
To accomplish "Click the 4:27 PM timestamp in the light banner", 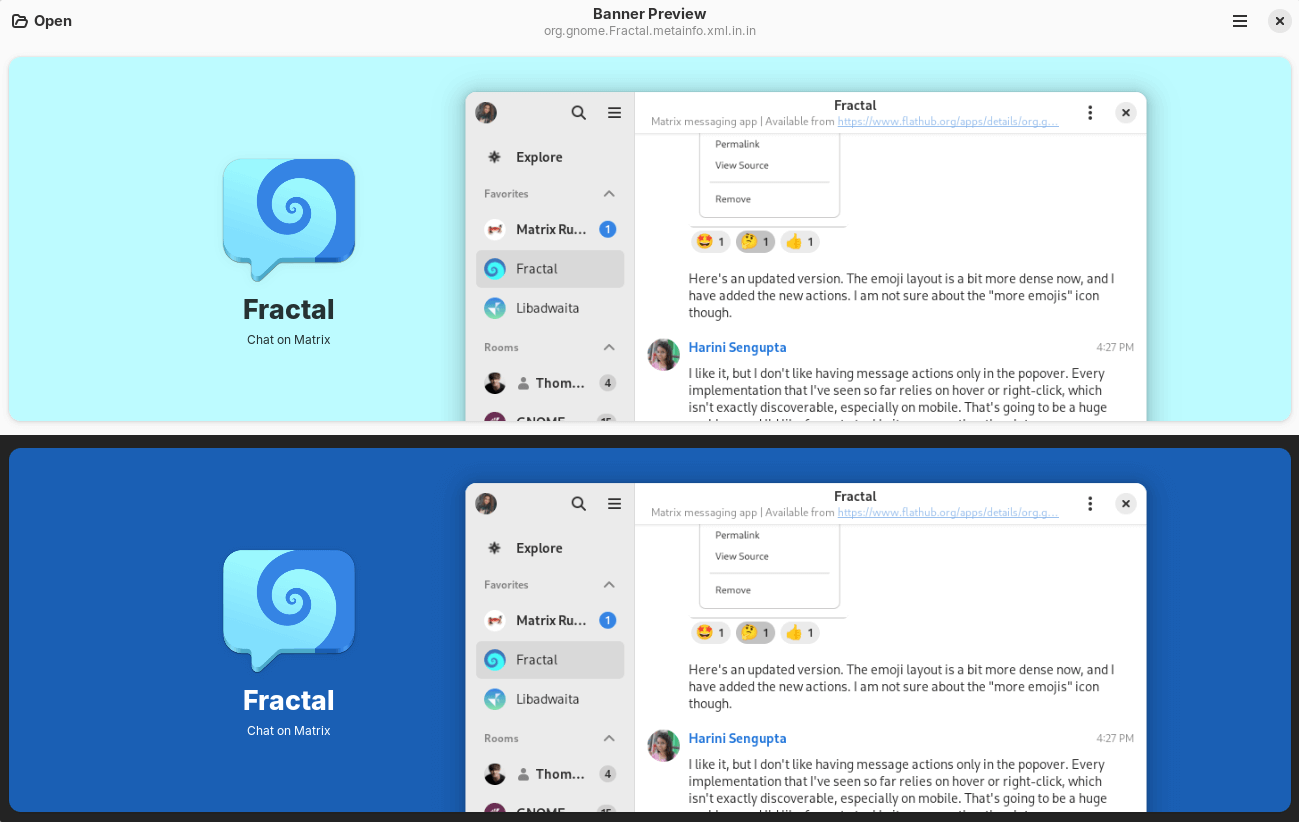I will click(x=1115, y=347).
